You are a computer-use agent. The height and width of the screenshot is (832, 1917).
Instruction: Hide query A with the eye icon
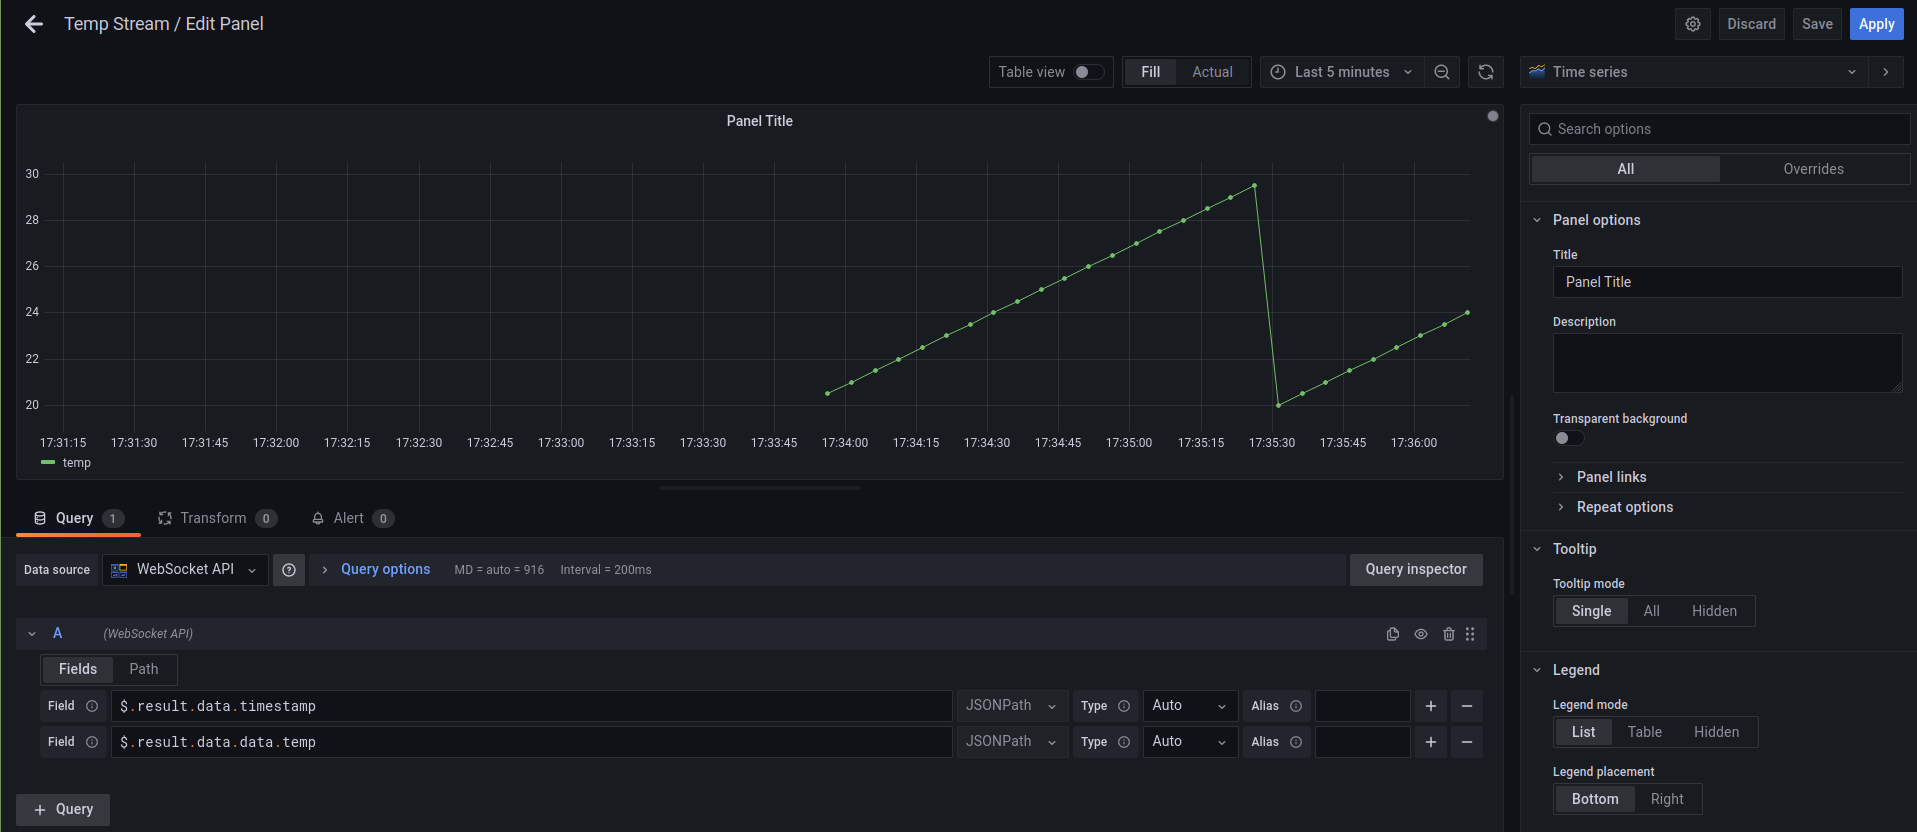click(1420, 634)
